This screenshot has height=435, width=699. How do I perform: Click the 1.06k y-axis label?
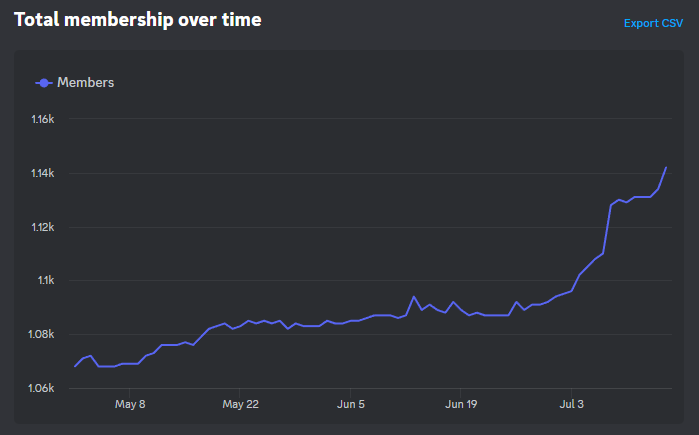42,388
